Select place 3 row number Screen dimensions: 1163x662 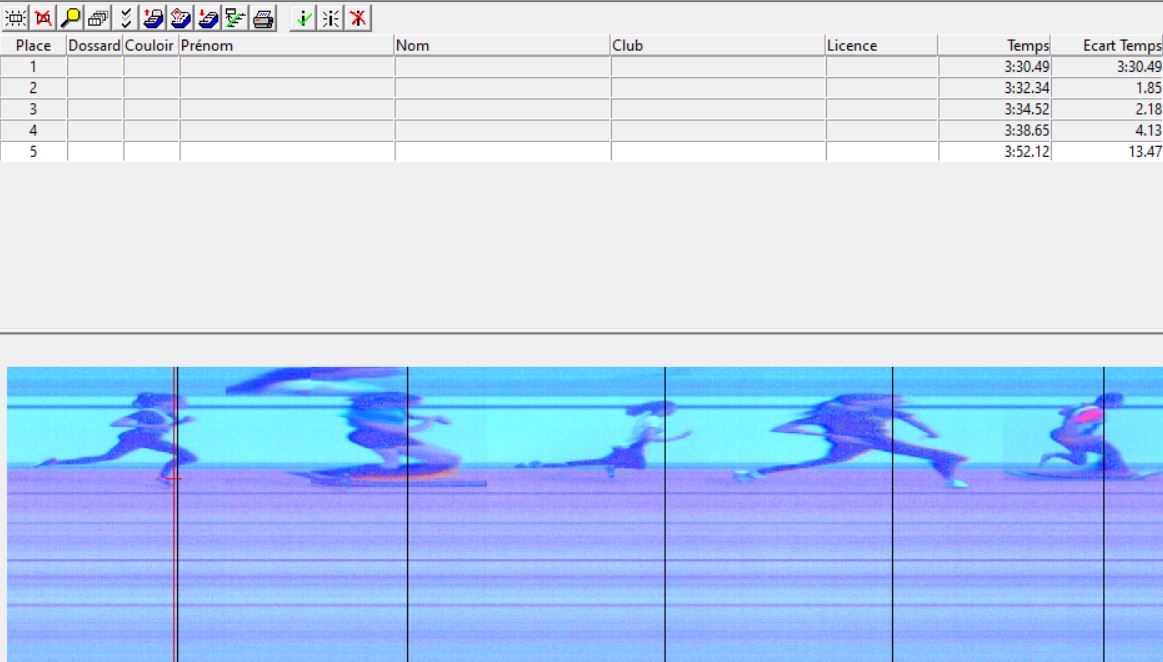33,109
